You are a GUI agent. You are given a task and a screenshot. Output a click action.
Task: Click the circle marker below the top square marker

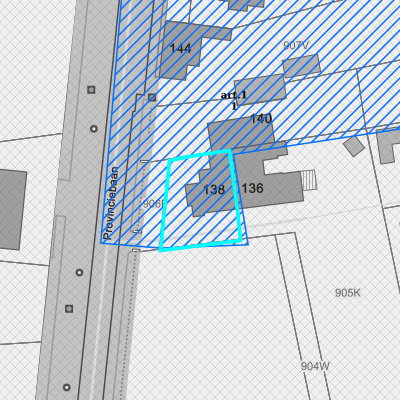(94, 129)
